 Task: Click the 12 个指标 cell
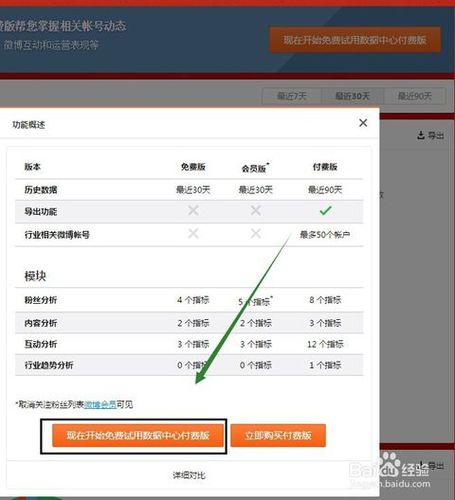(x=325, y=344)
